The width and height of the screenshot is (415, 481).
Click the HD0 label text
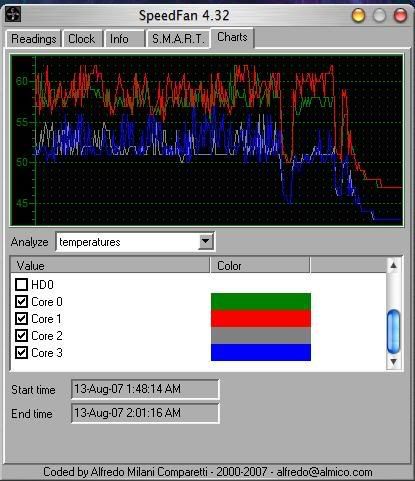coord(42,285)
